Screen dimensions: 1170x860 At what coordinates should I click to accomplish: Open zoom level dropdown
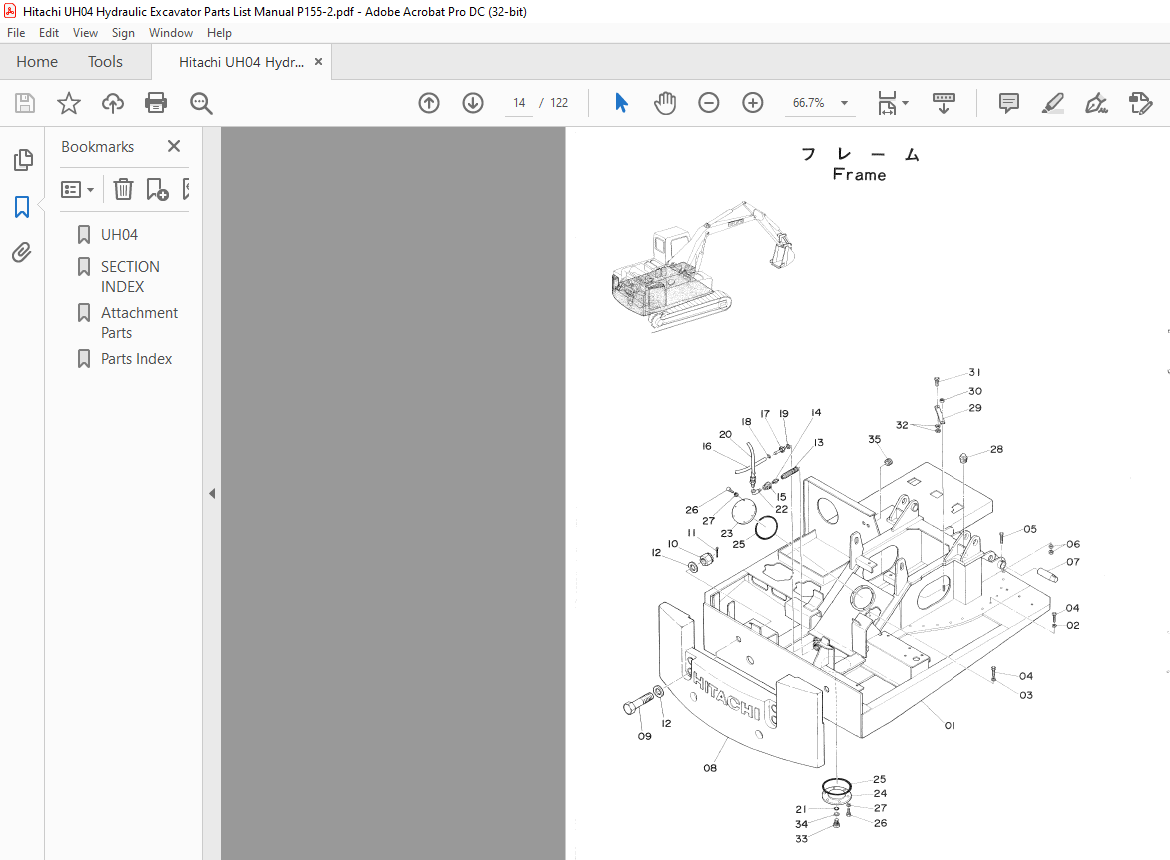point(844,103)
